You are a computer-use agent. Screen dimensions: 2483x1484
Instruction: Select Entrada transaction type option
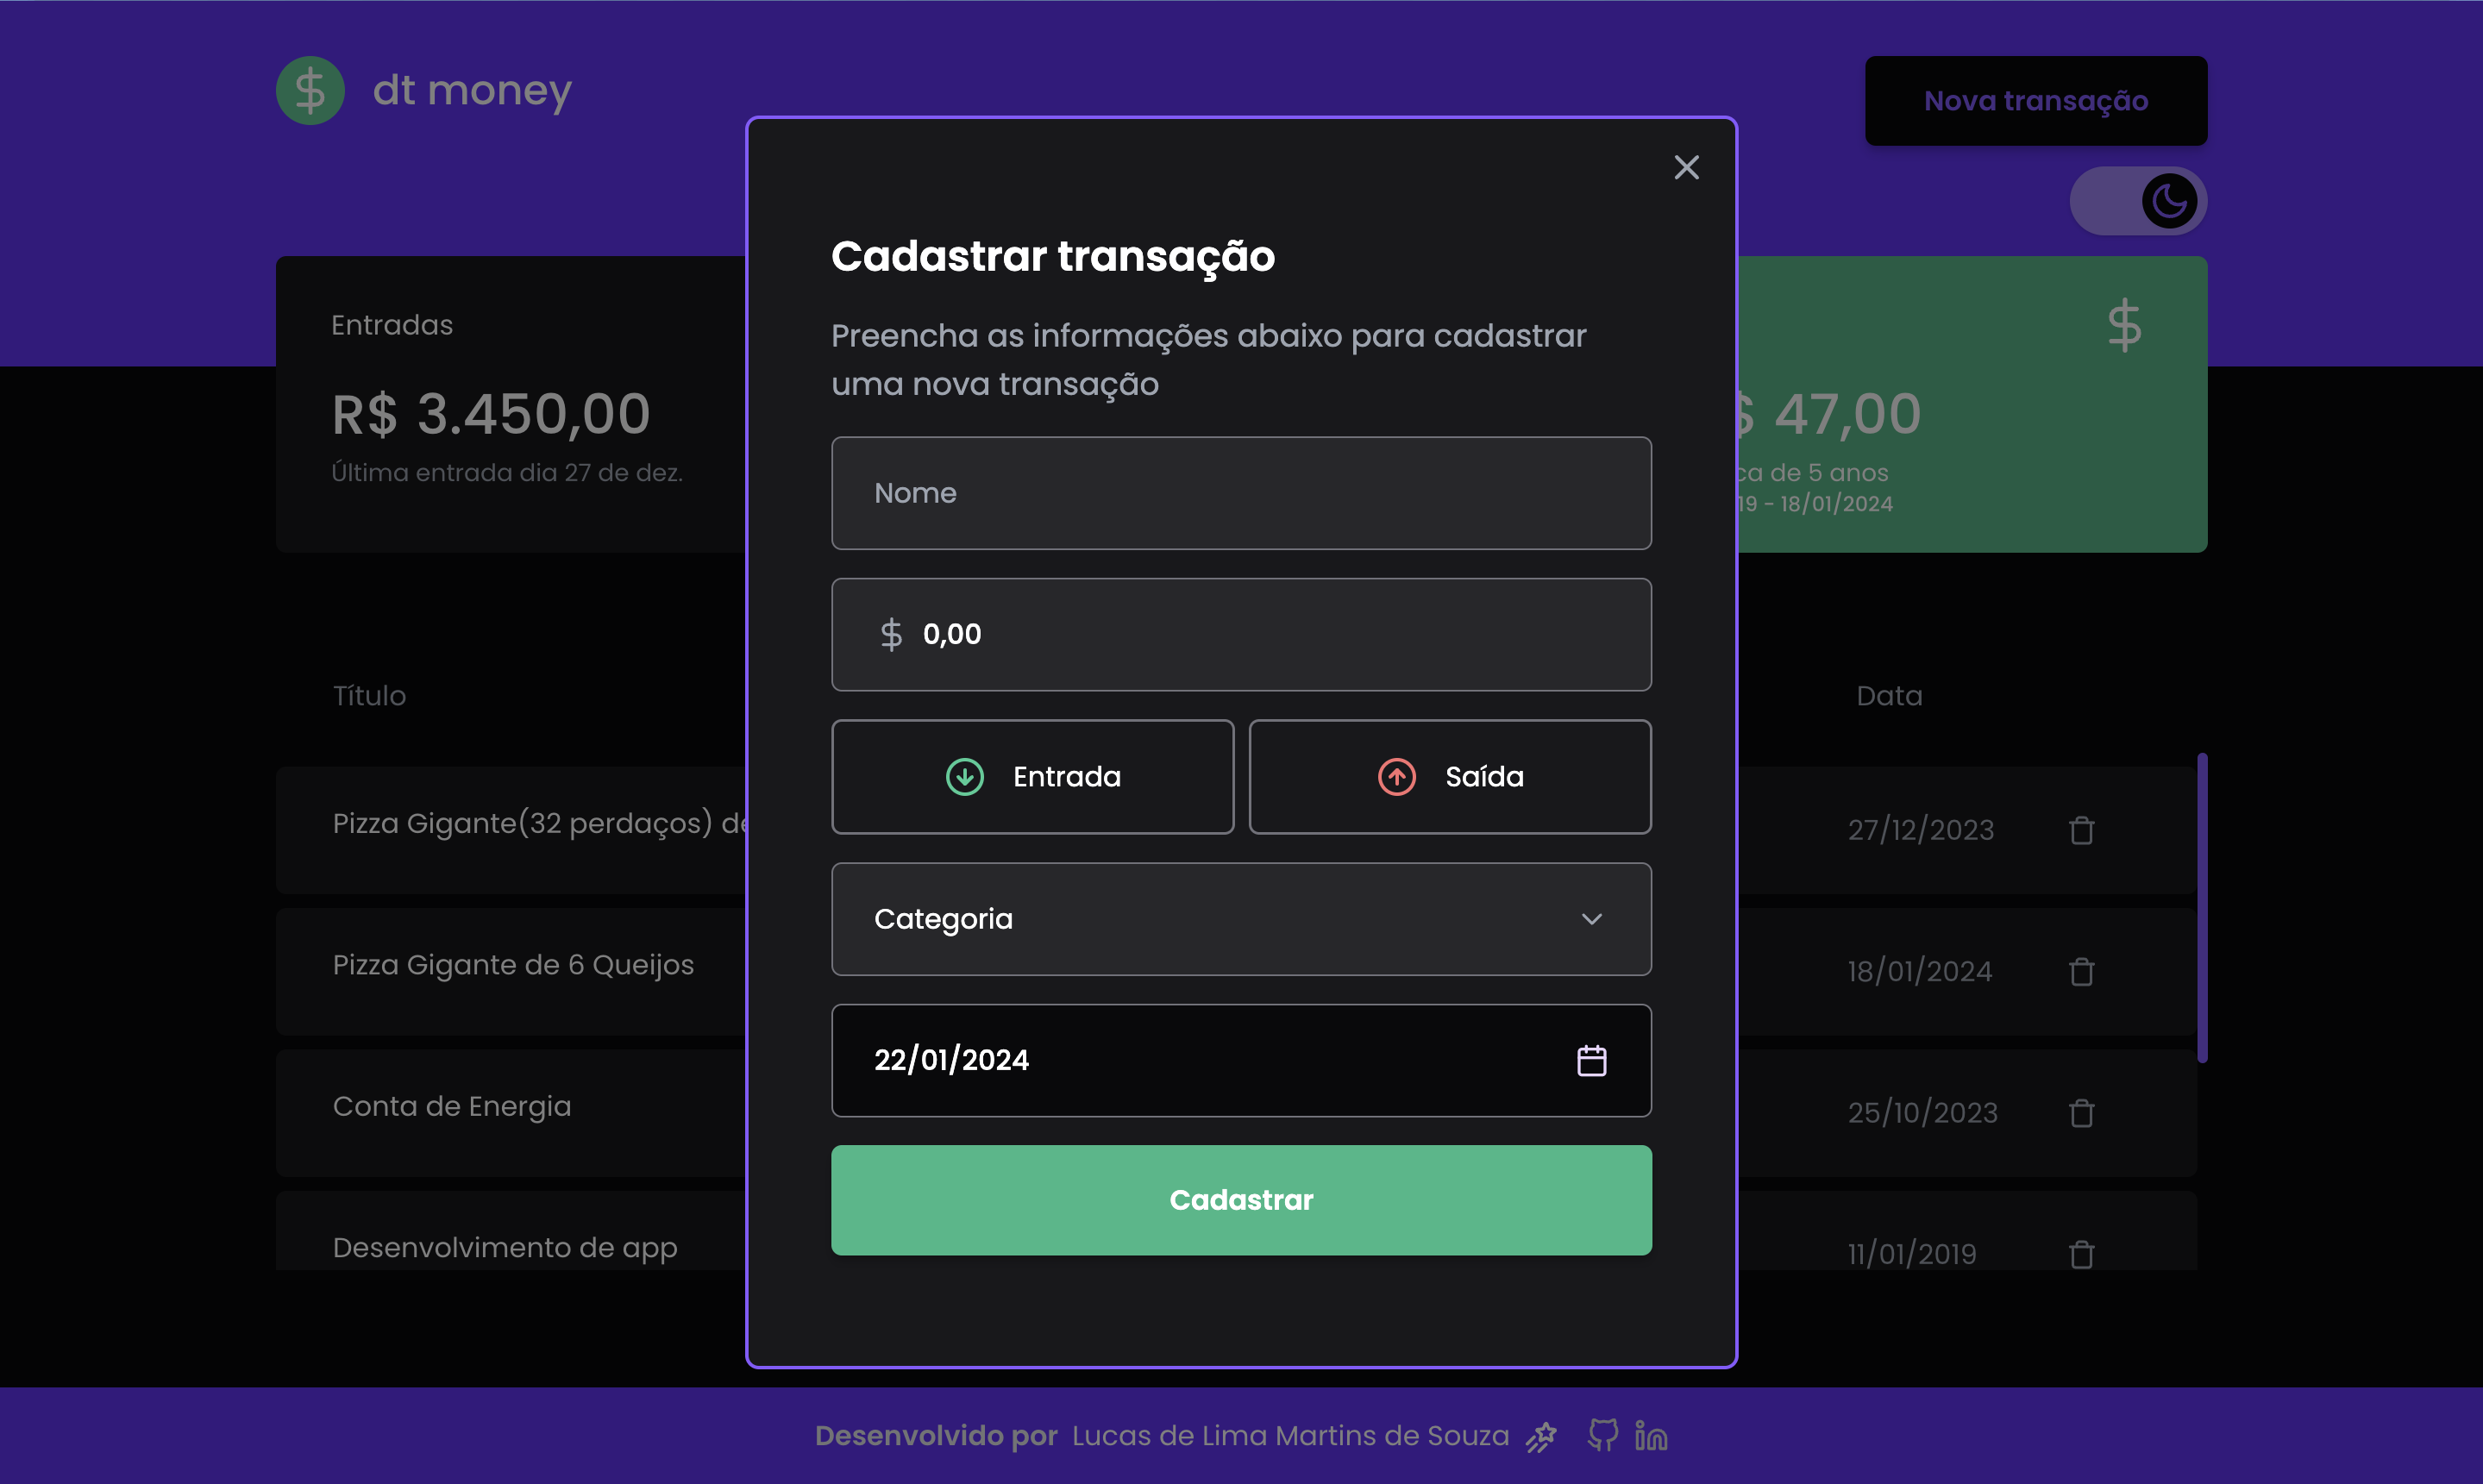(x=1031, y=775)
